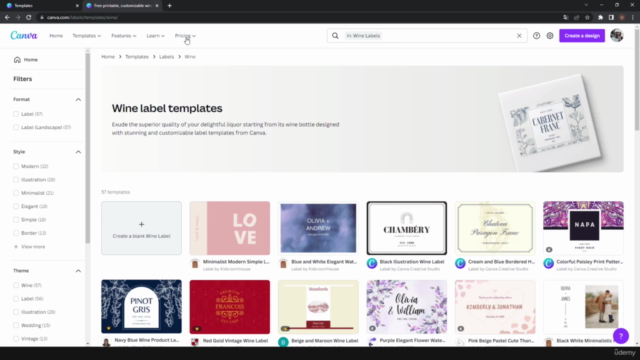640x360 pixels.
Task: Click the Share page icon in address bar
Action: 576,18
